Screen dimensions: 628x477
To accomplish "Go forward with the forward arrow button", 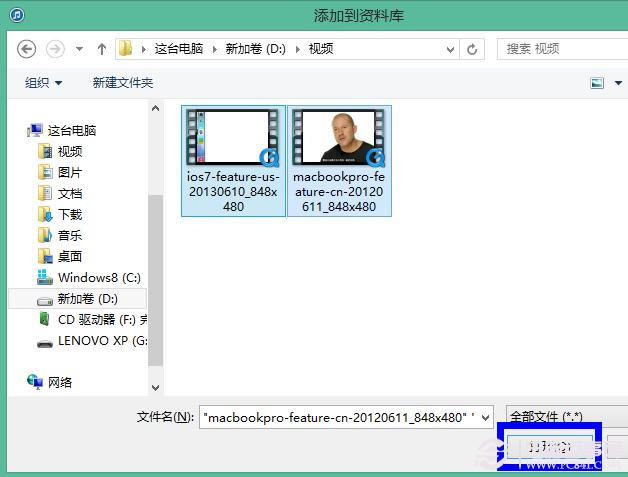I will pos(55,49).
